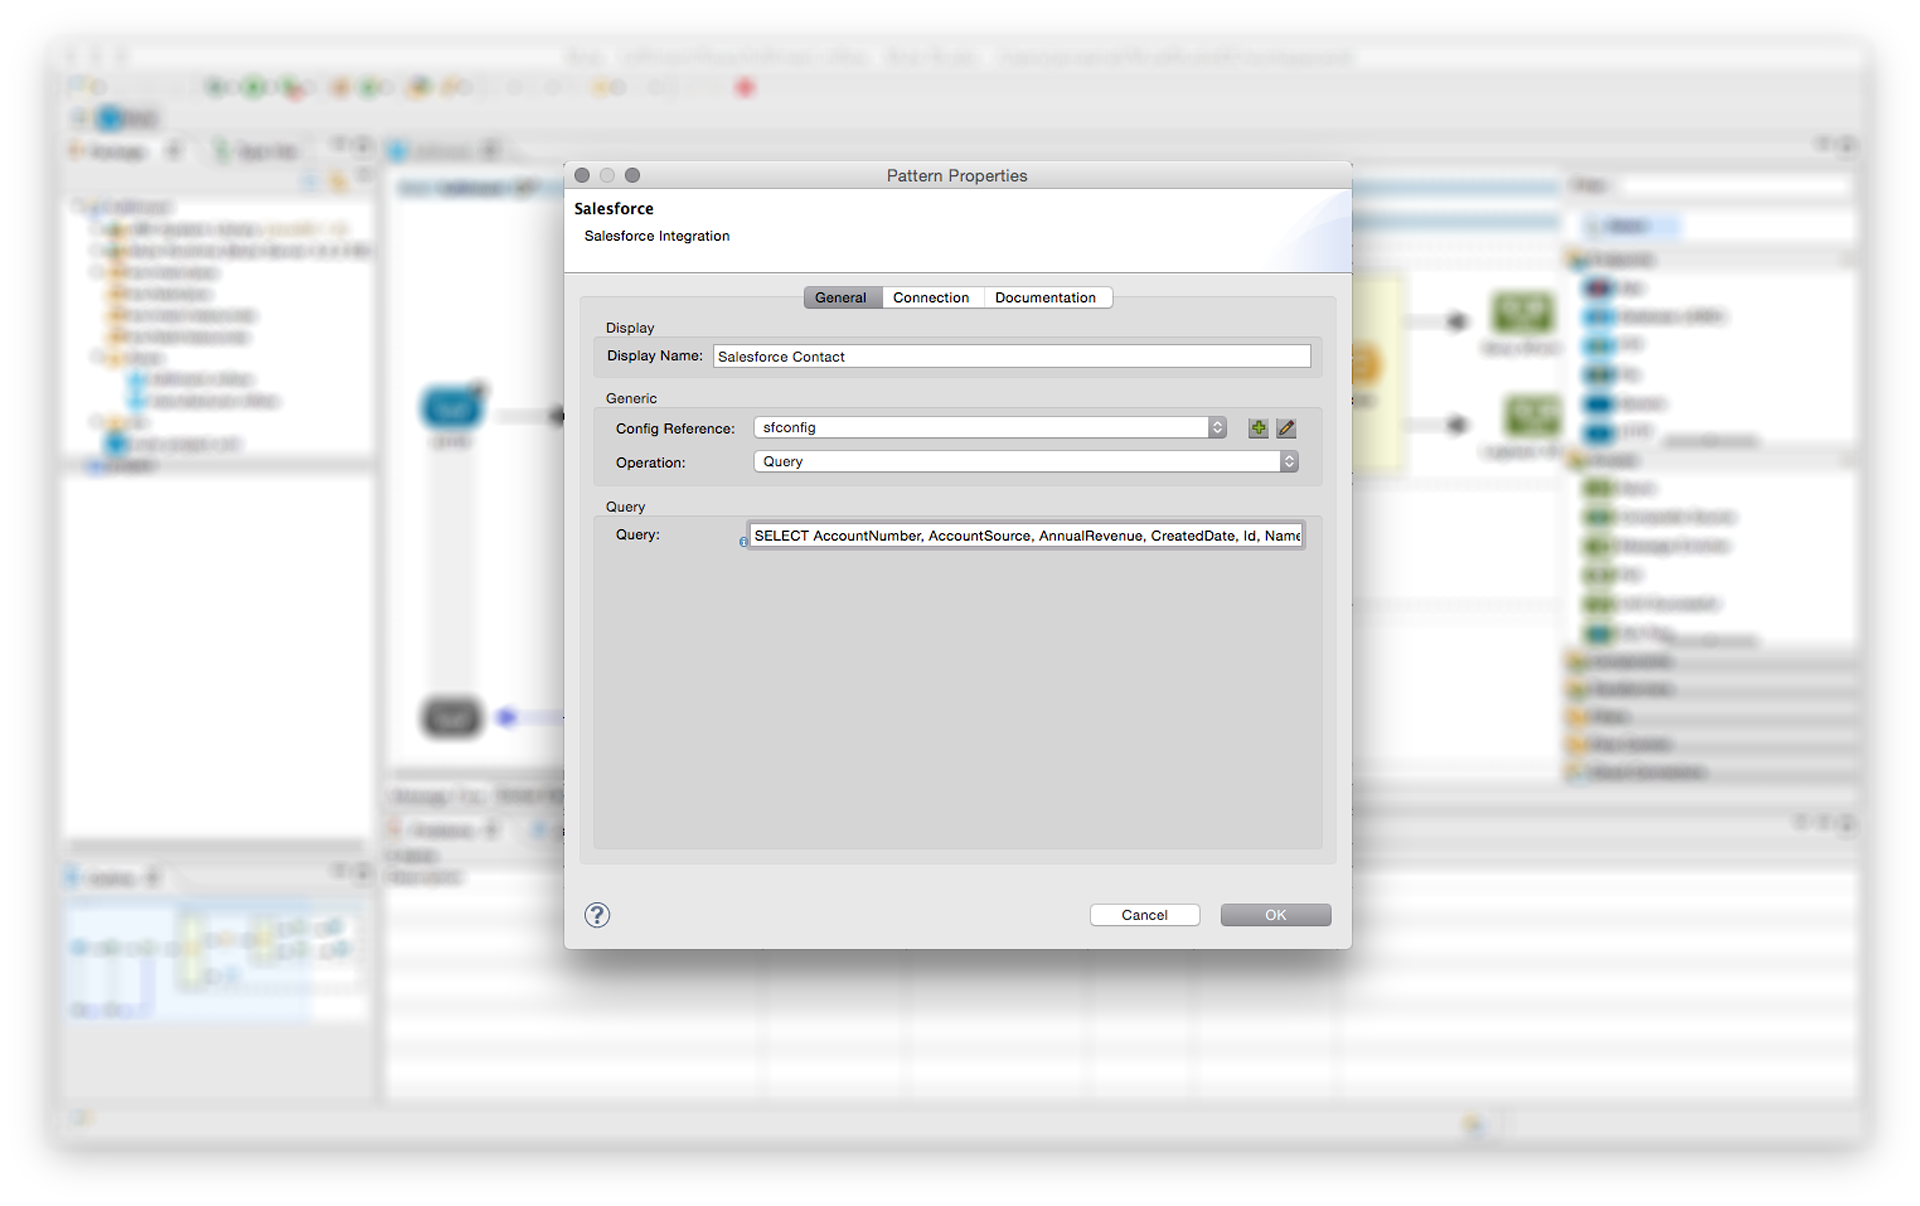Cancel the Pattern Properties dialog
Viewport: 1920px width, 1206px height.
[1144, 914]
